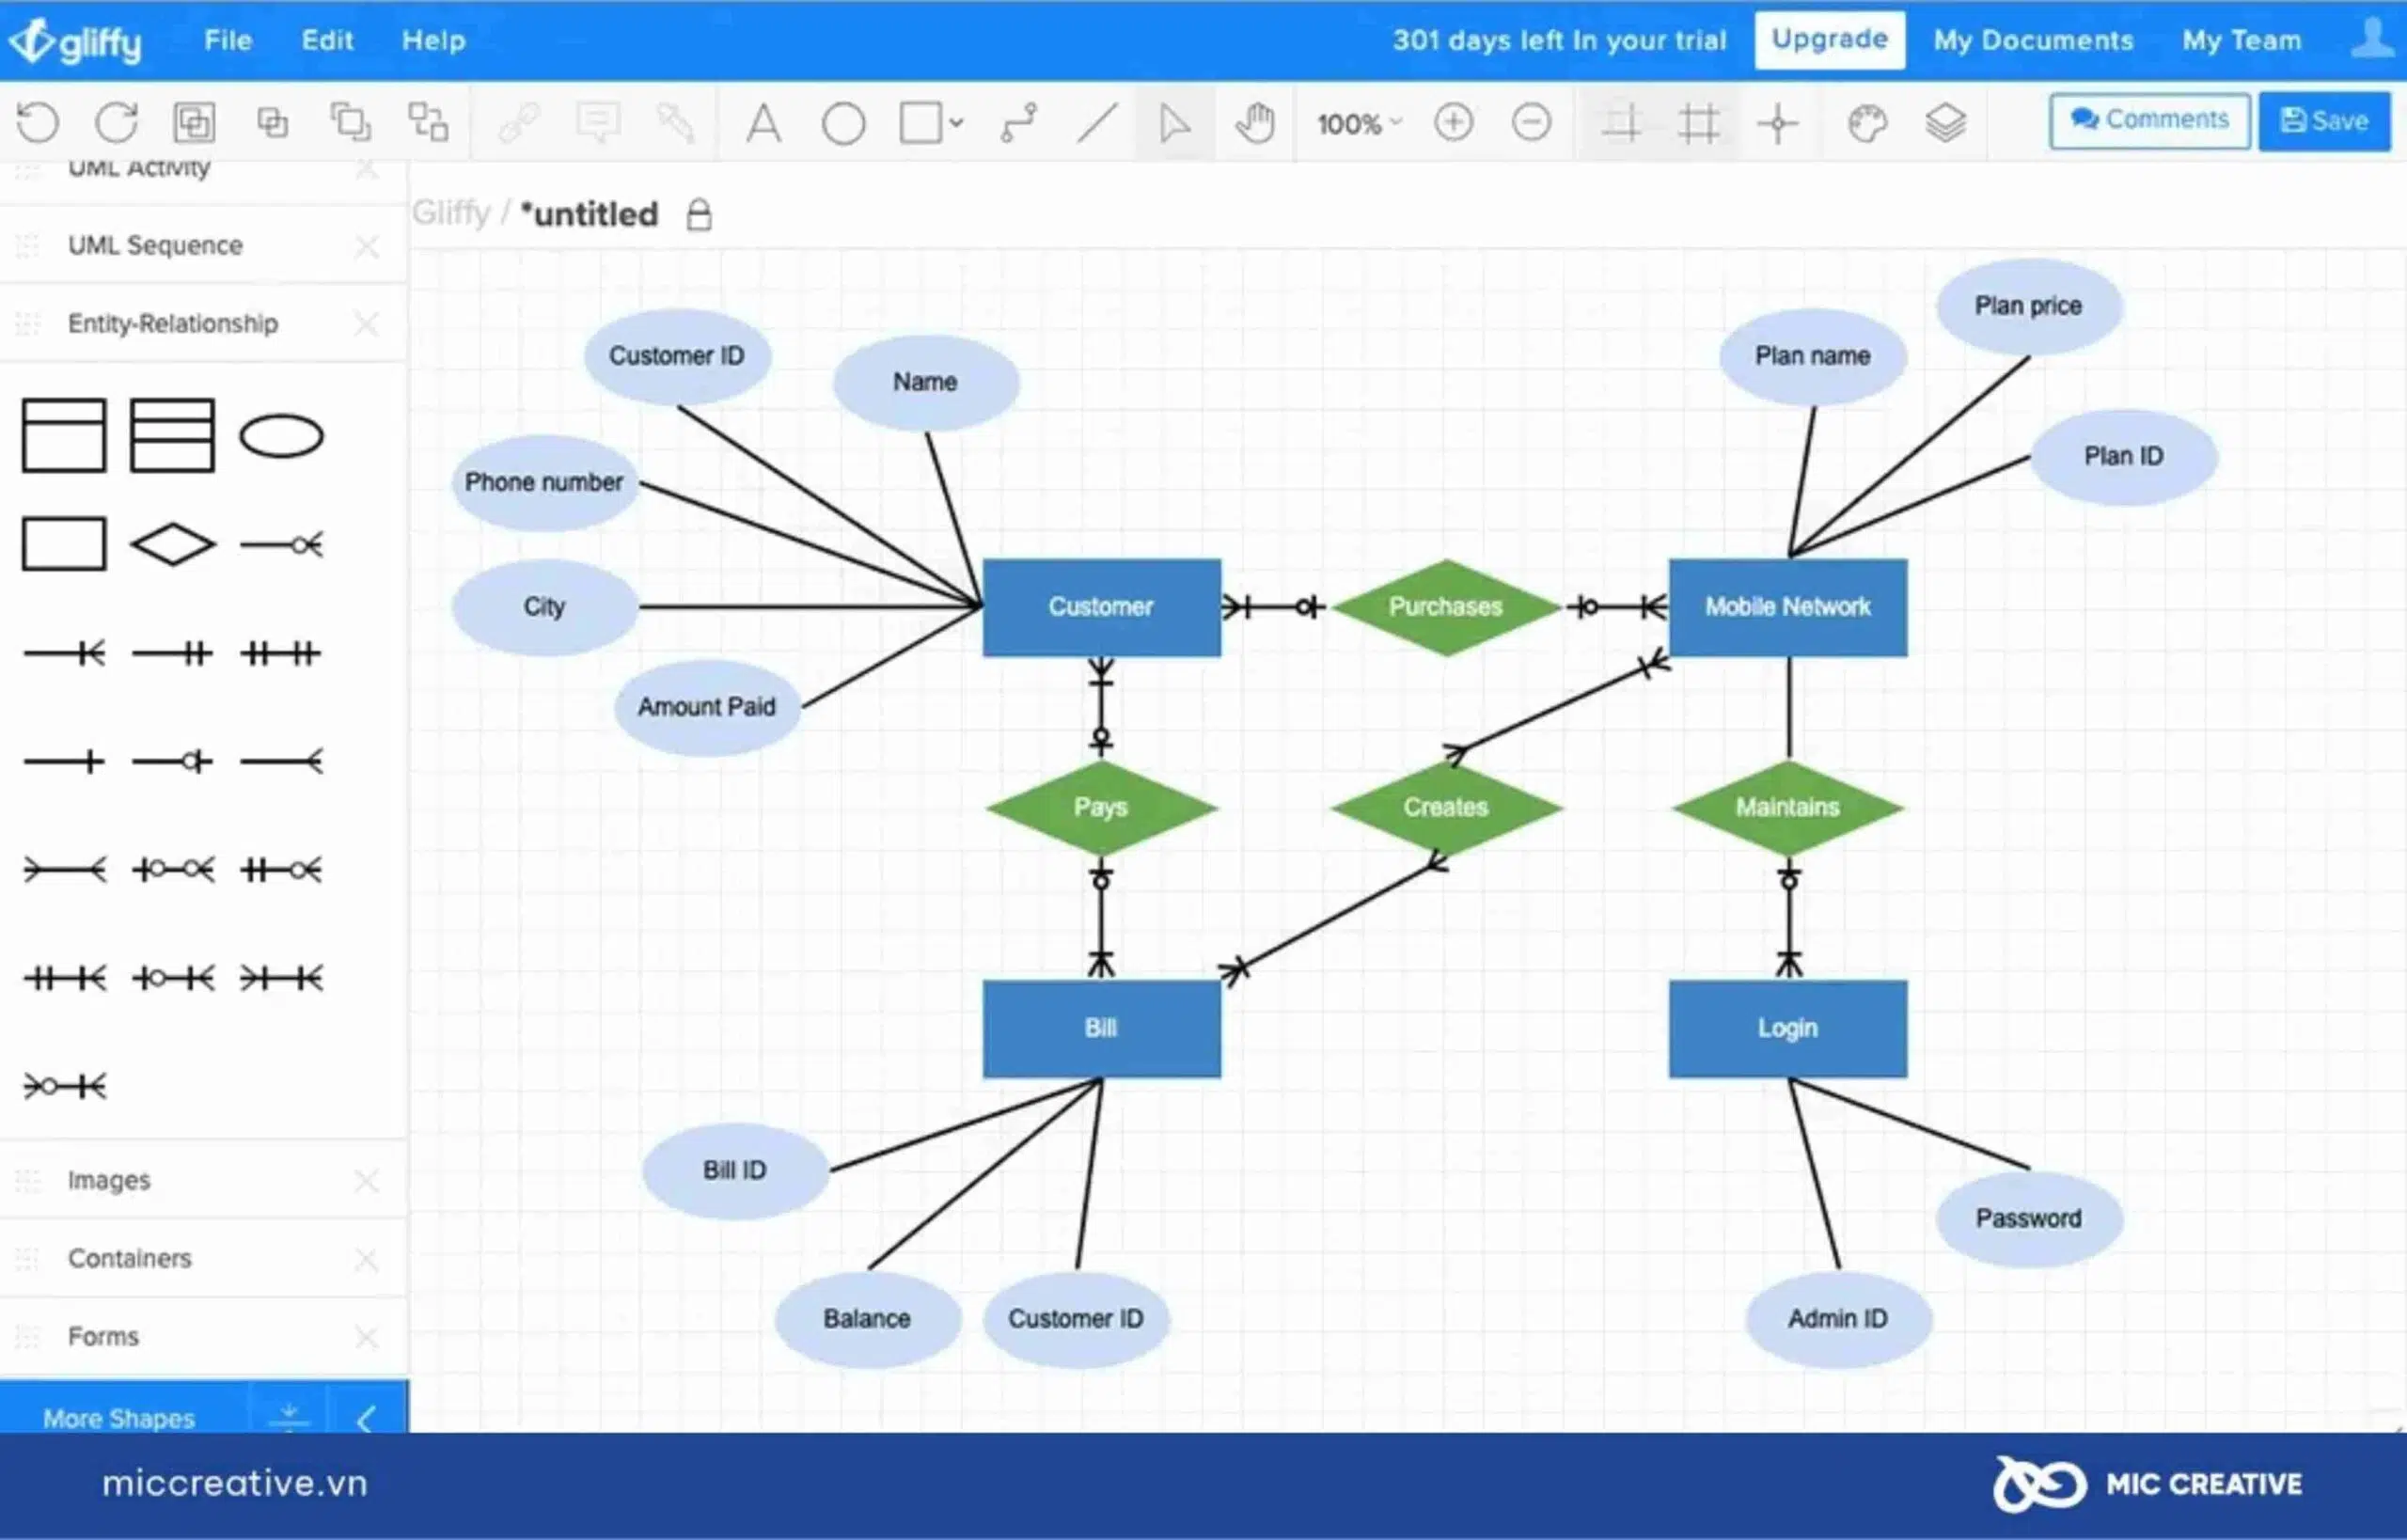Open the user account icon

(2373, 38)
